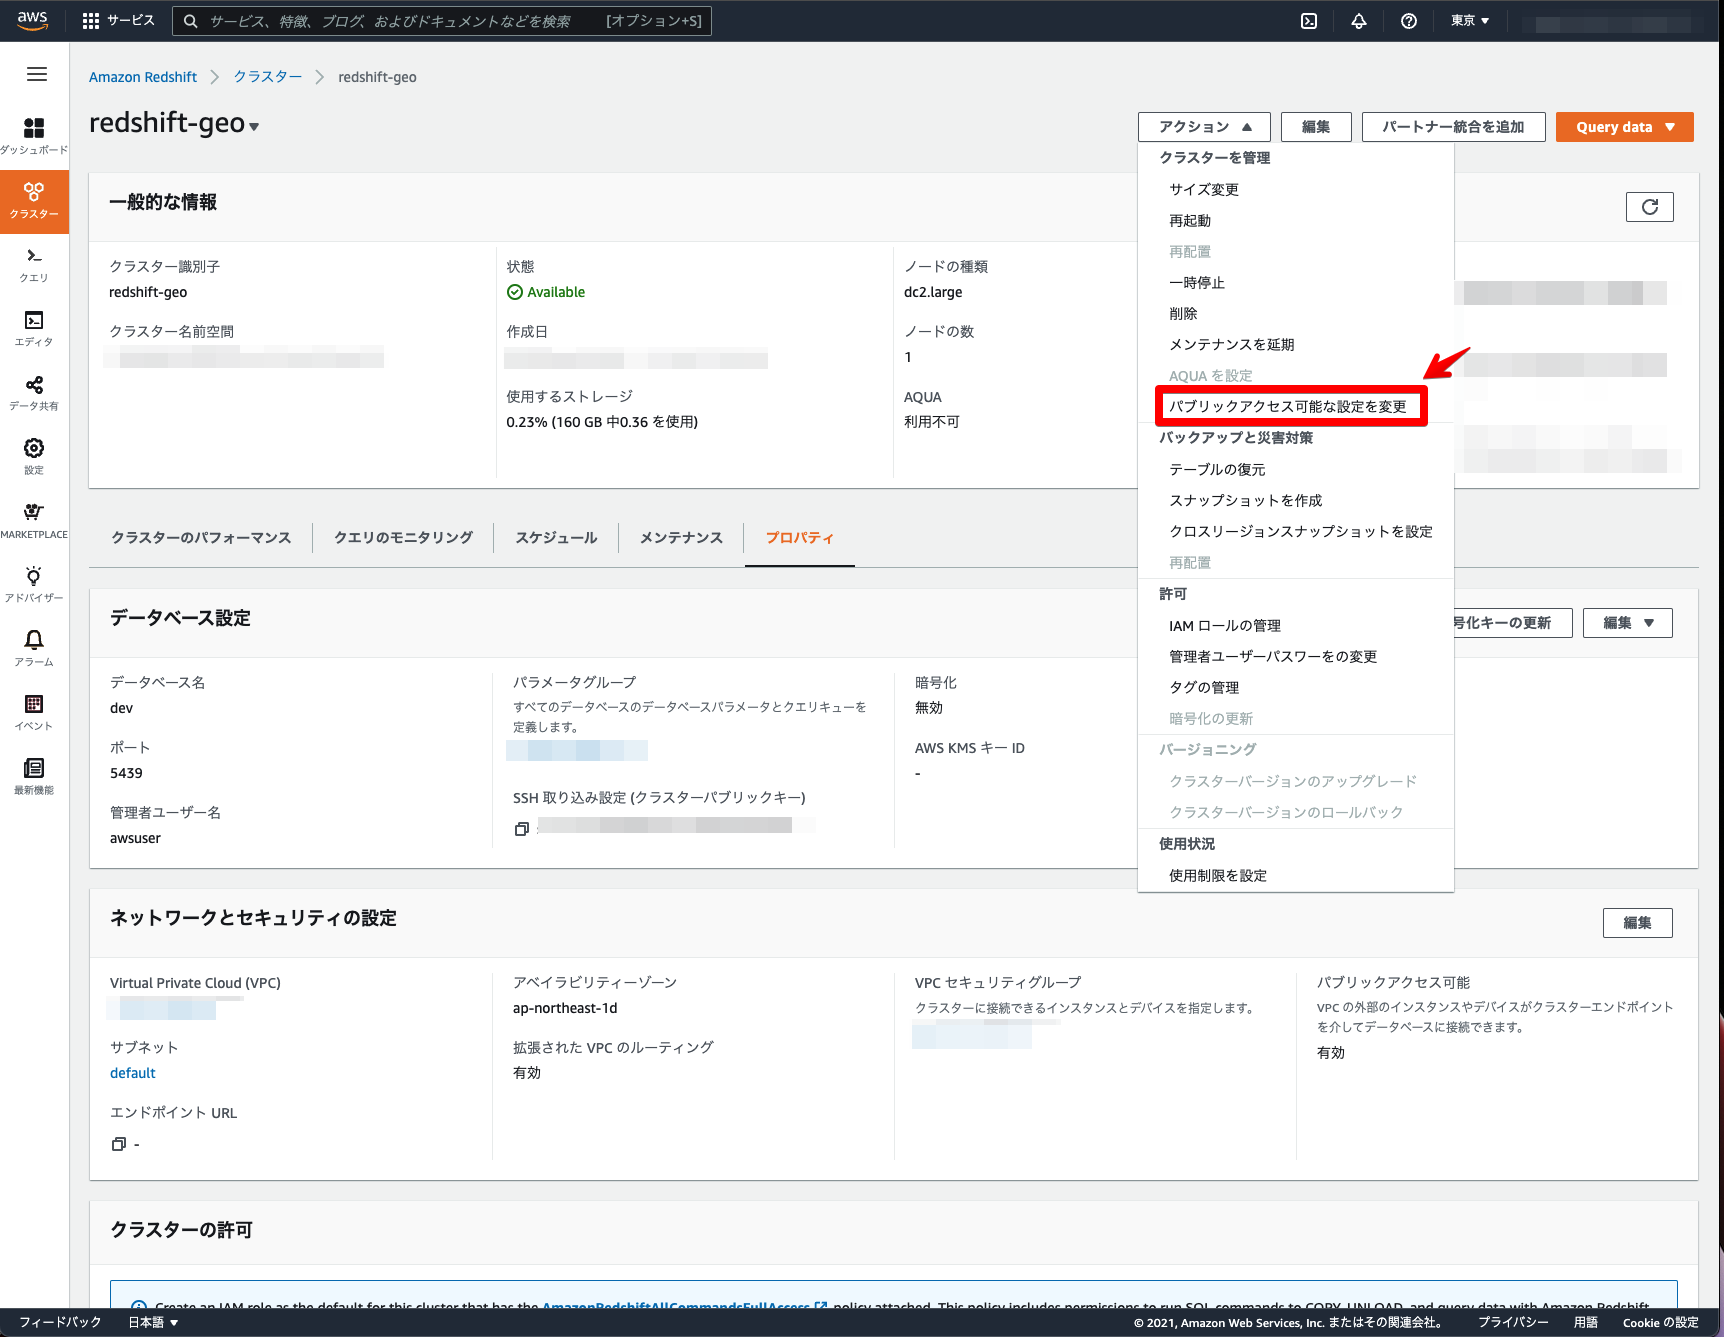
Task: Select the クエリ icon in the sidebar
Action: coord(34,263)
